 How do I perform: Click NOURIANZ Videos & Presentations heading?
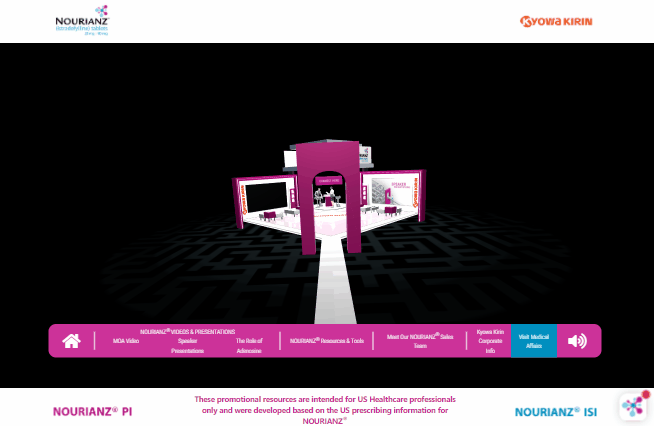(187, 332)
